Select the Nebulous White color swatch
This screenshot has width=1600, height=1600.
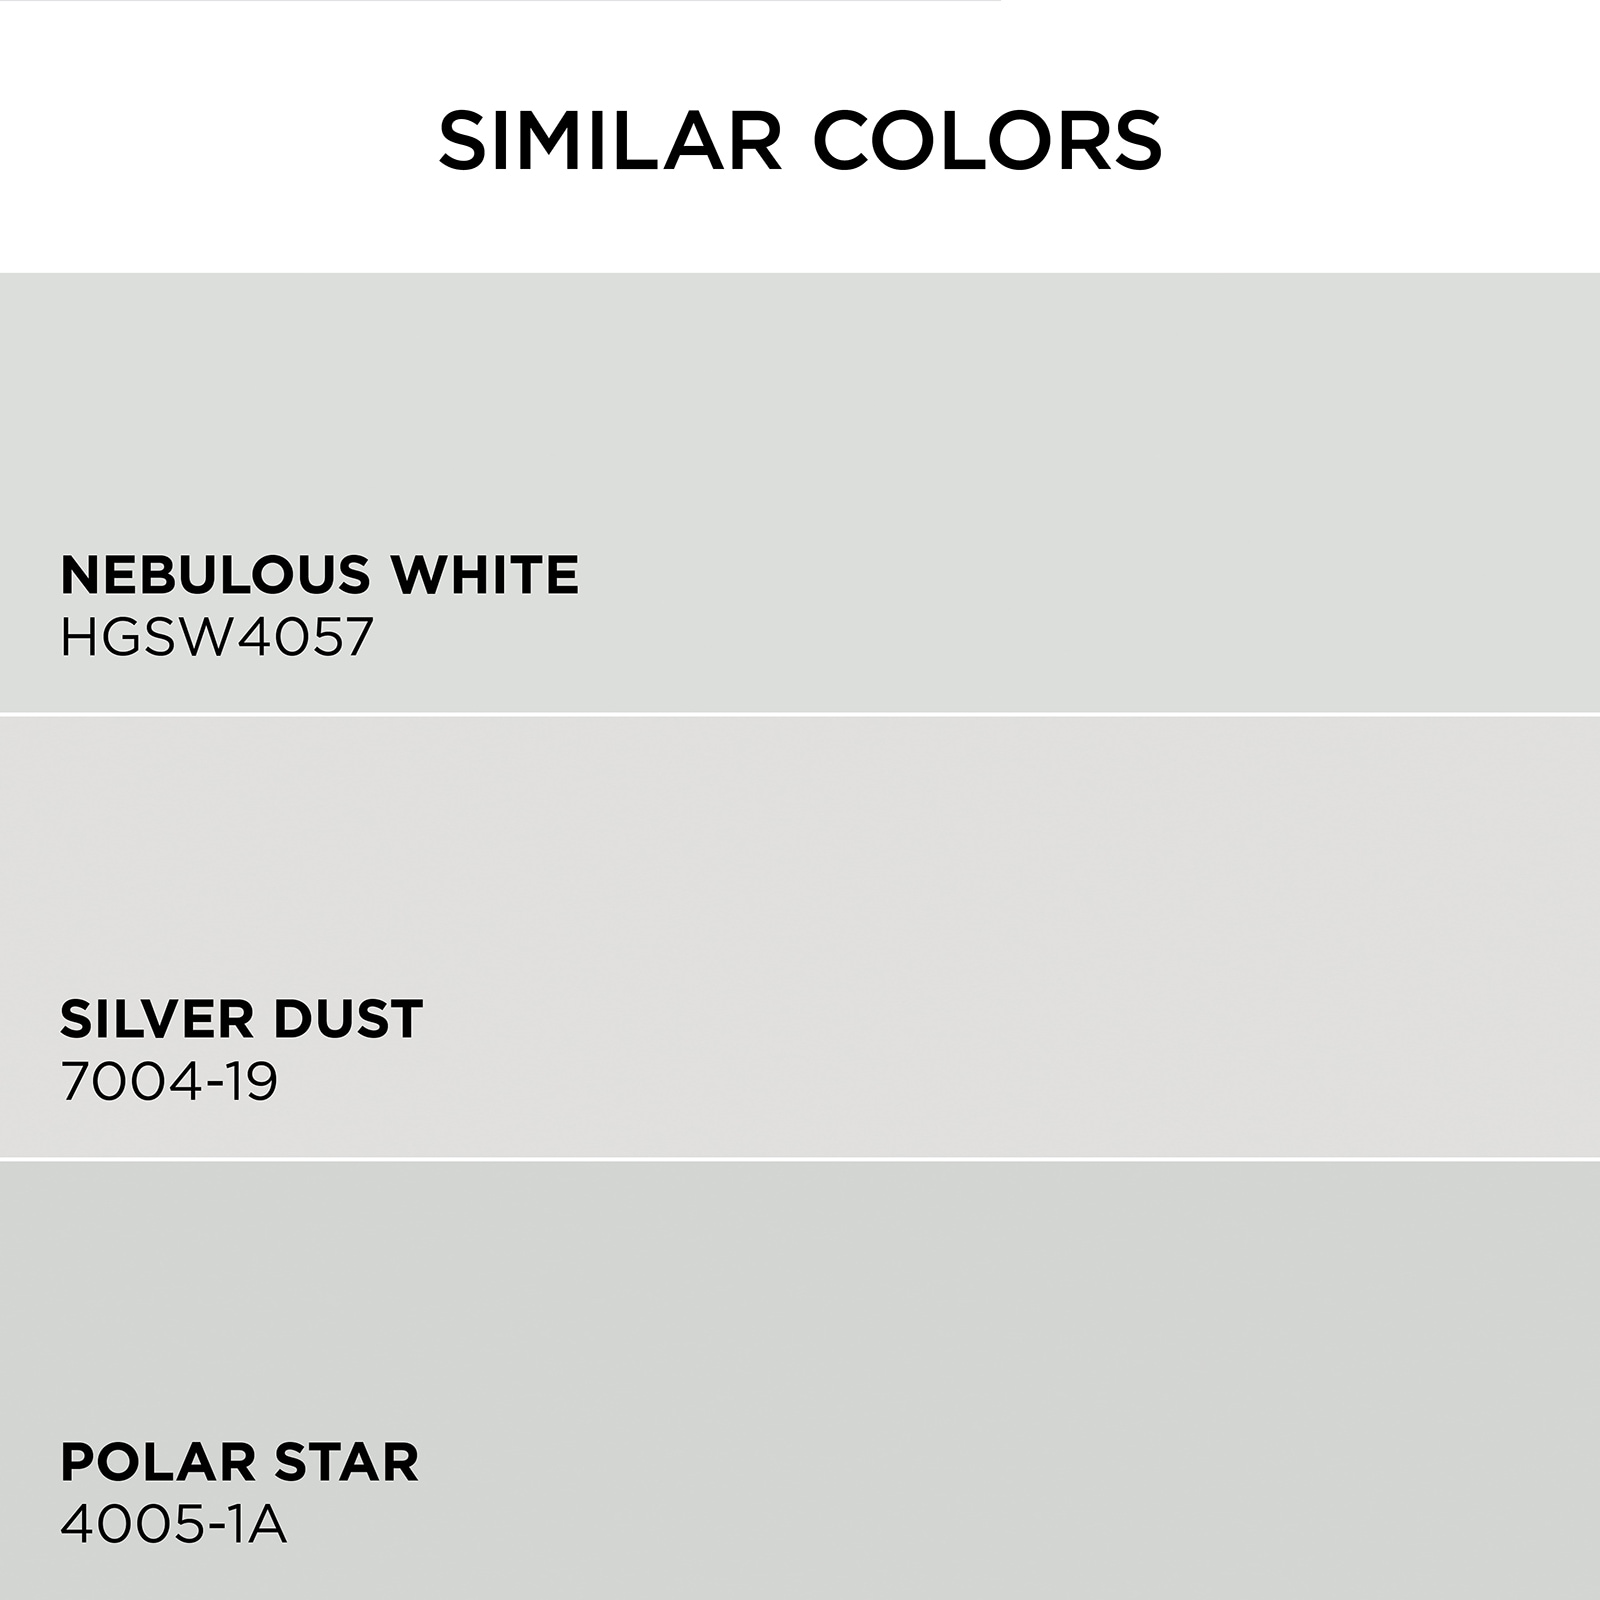pos(800,492)
